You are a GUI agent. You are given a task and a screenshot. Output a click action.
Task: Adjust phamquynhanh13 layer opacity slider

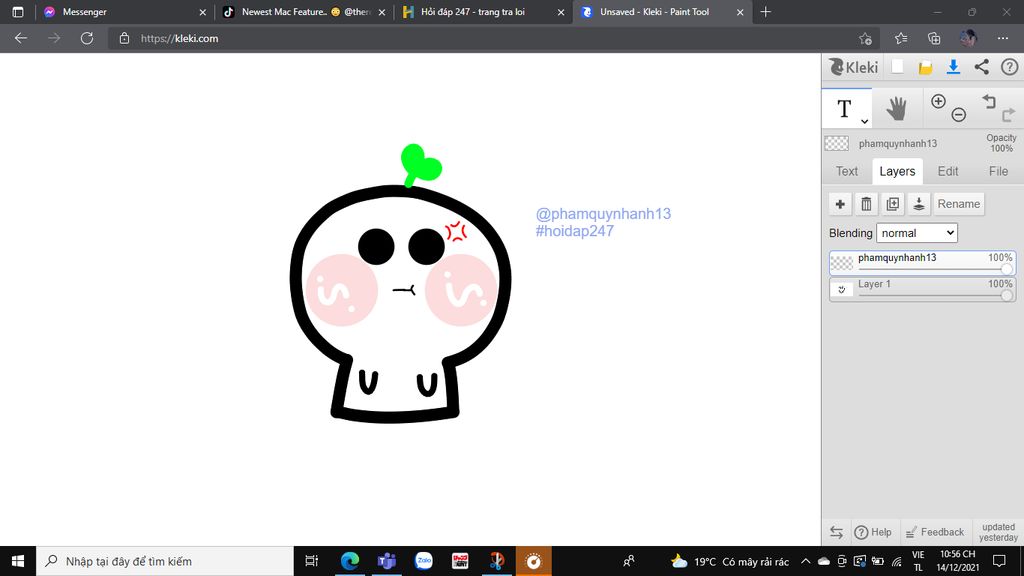(935, 268)
